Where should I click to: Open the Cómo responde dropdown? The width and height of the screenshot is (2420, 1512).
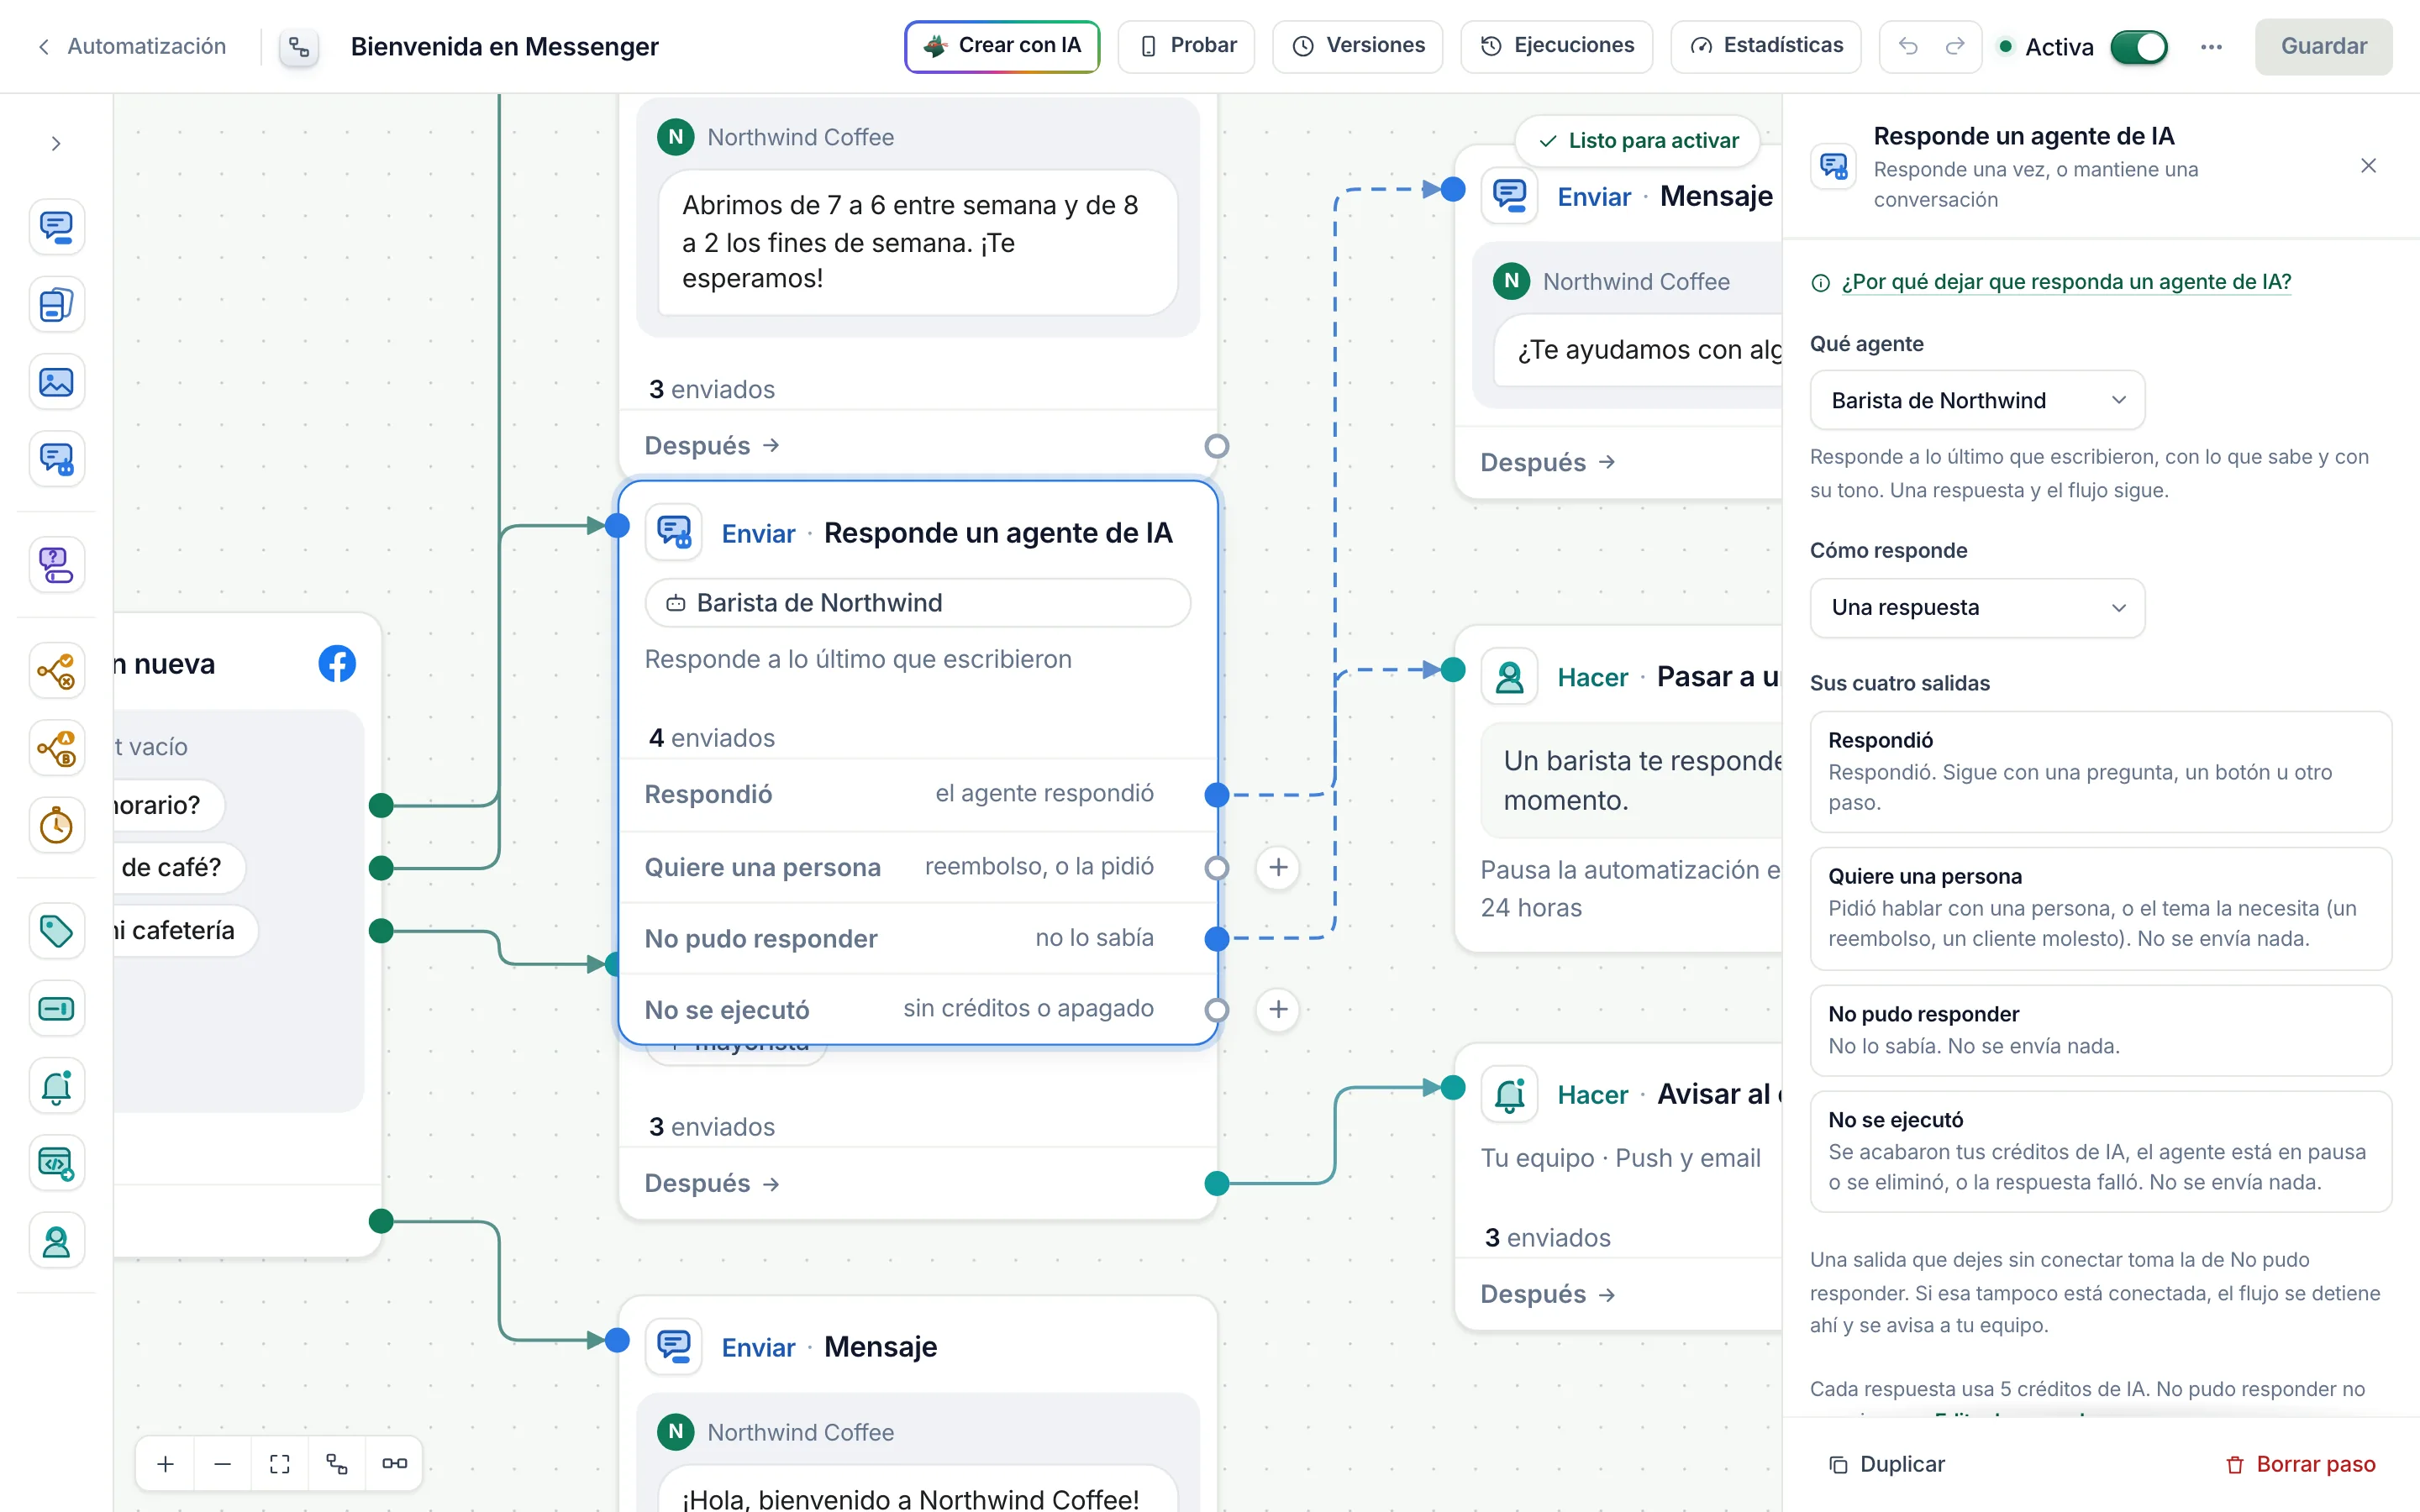coord(1977,608)
